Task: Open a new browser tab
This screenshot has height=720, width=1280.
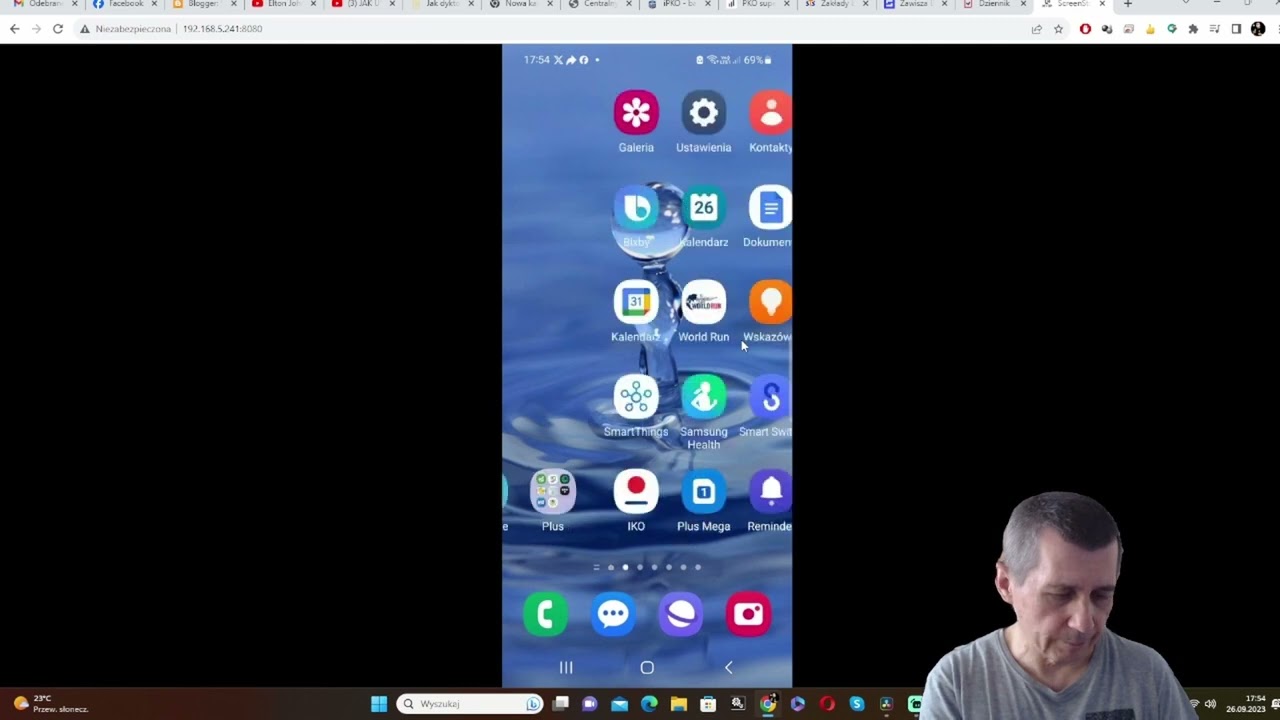Action: [1128, 5]
